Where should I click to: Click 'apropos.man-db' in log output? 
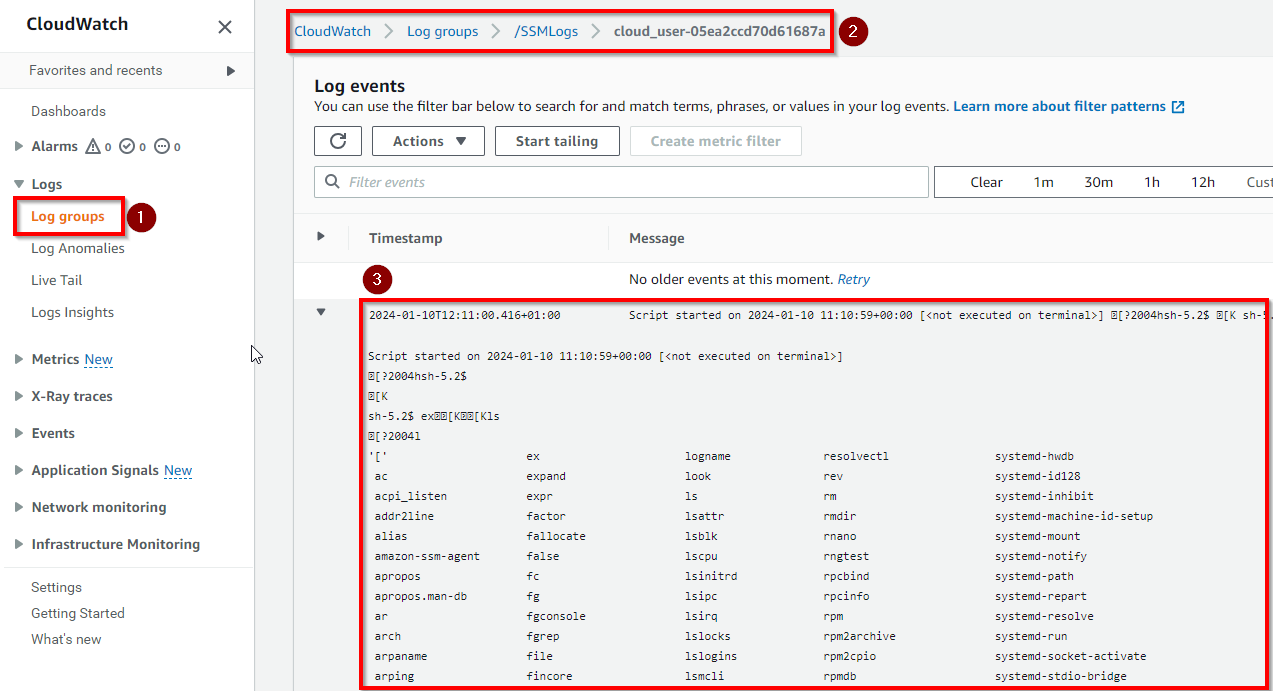pos(421,596)
